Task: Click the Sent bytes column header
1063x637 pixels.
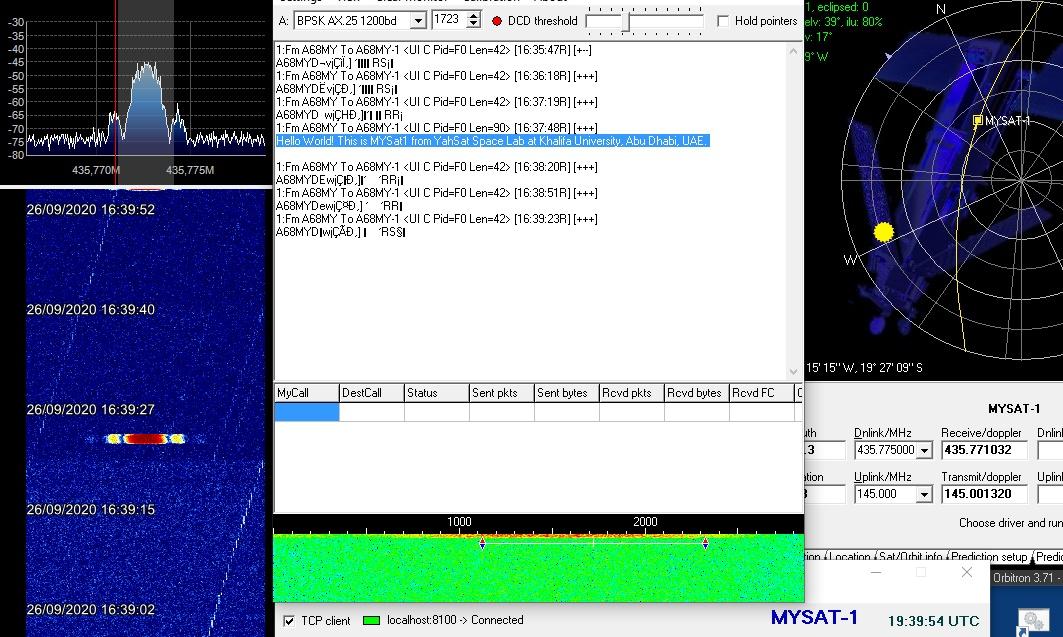Action: 567,393
